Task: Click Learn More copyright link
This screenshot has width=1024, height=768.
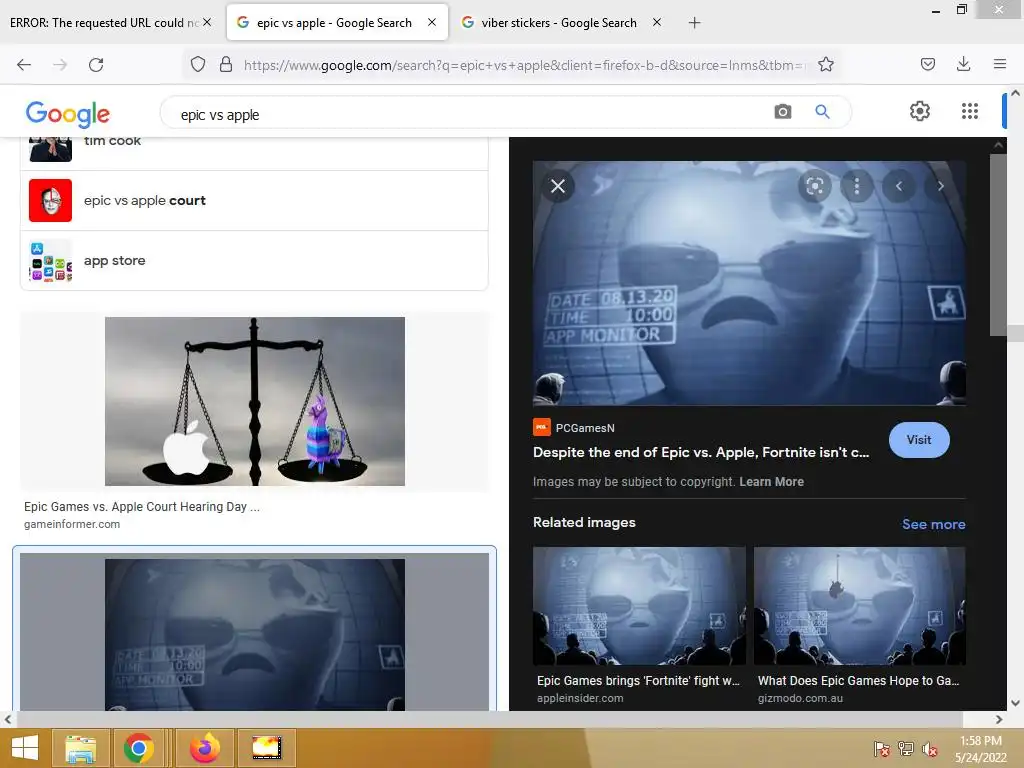Action: (771, 482)
